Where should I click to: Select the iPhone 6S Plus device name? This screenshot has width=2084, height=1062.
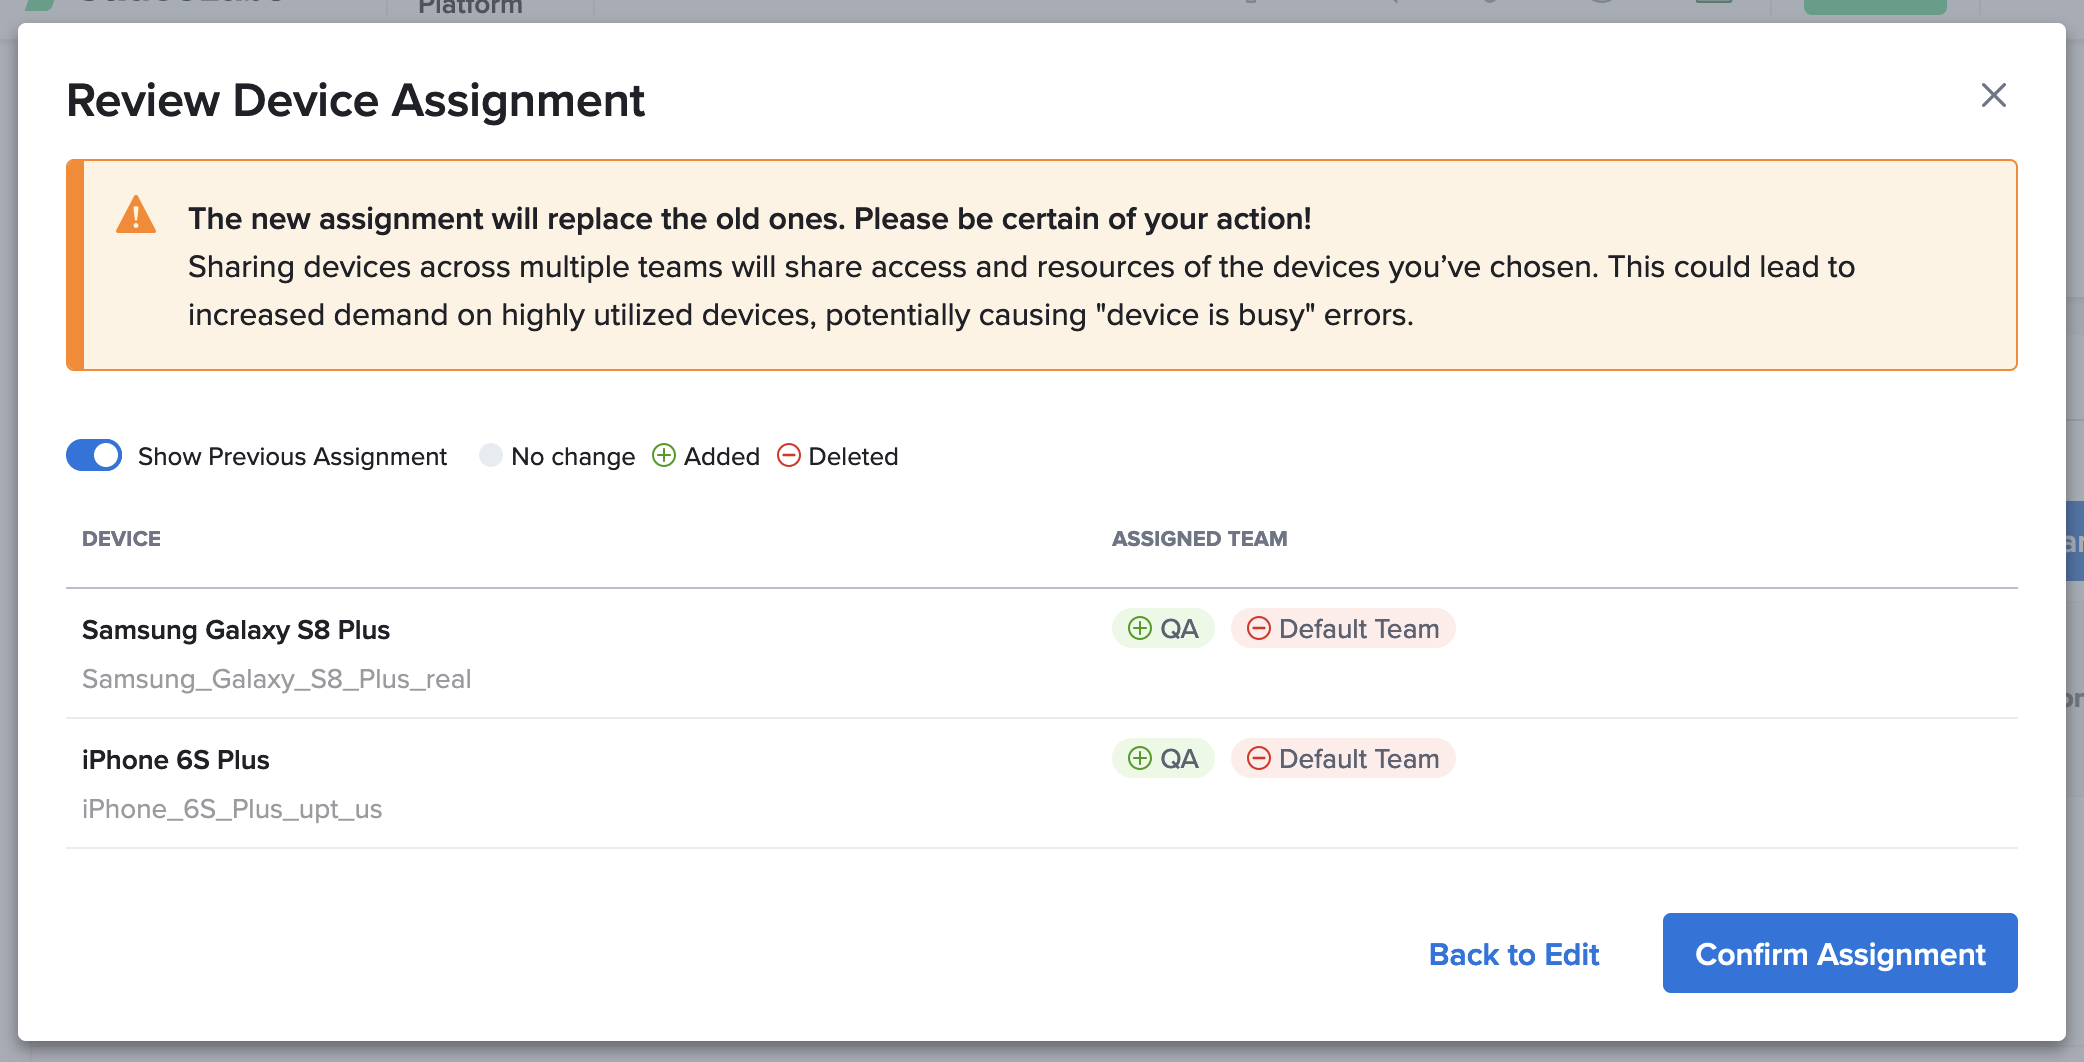pyautogui.click(x=176, y=760)
